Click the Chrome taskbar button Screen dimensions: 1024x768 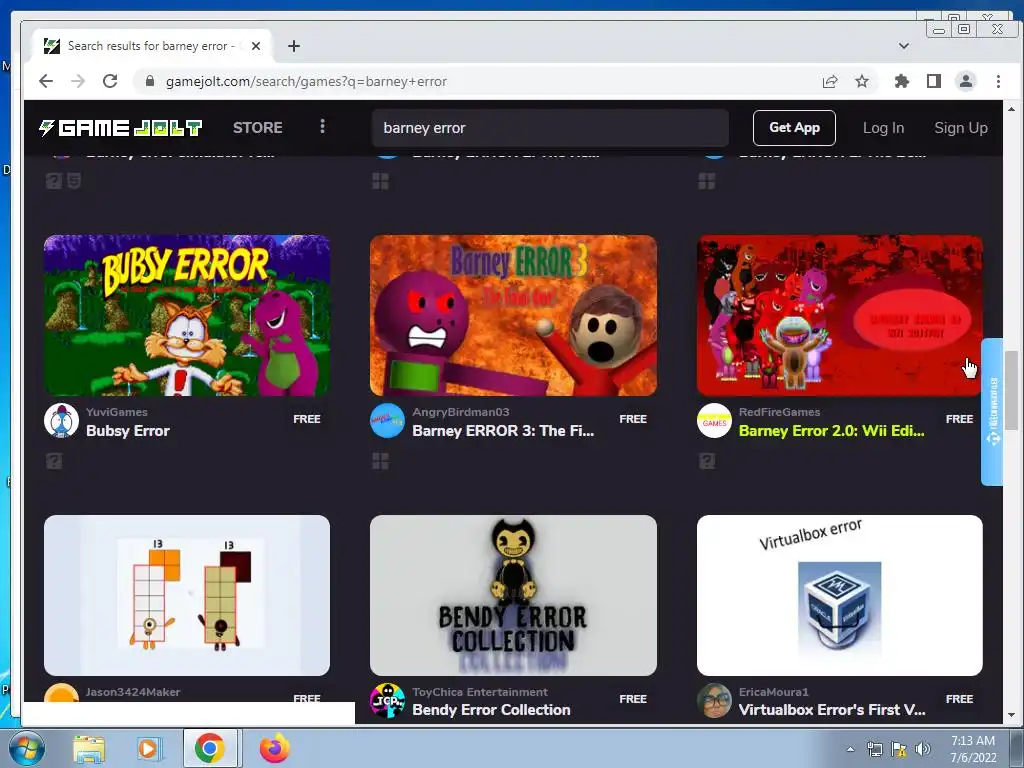click(210, 749)
